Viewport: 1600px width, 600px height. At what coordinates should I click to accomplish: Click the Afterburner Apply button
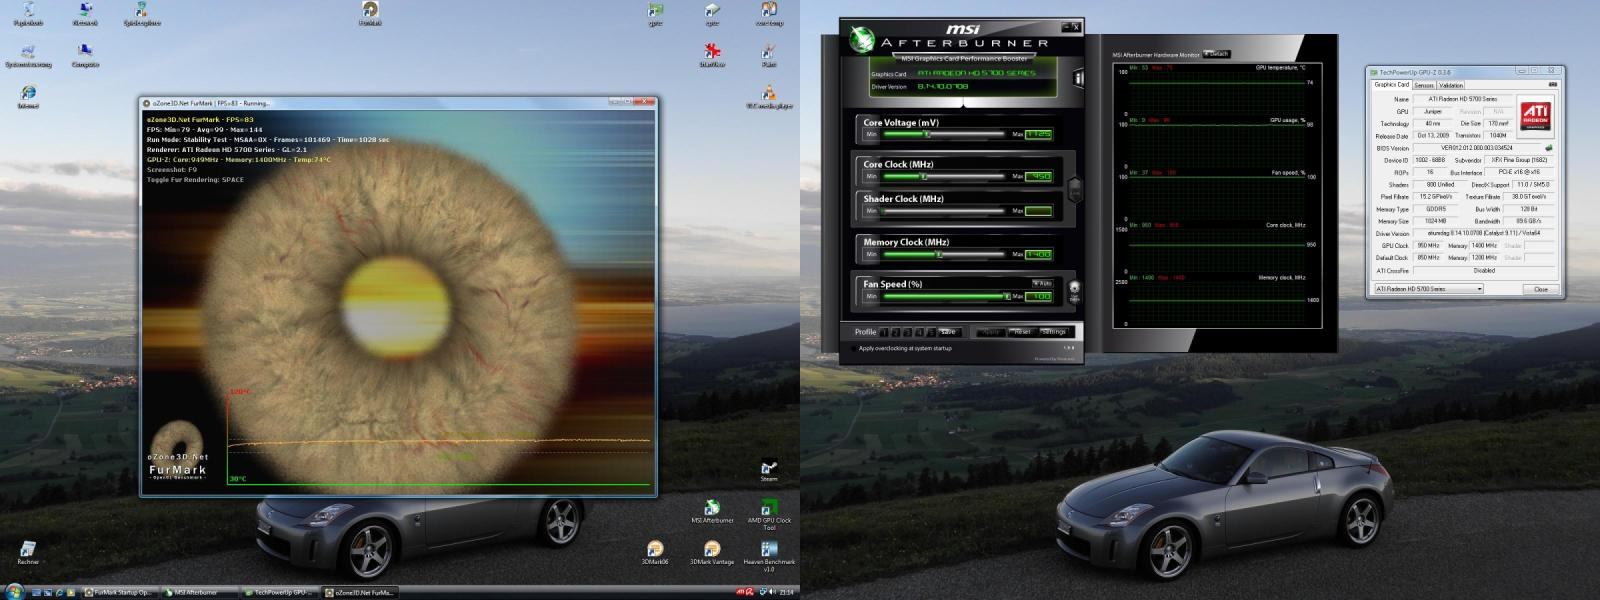tap(990, 332)
